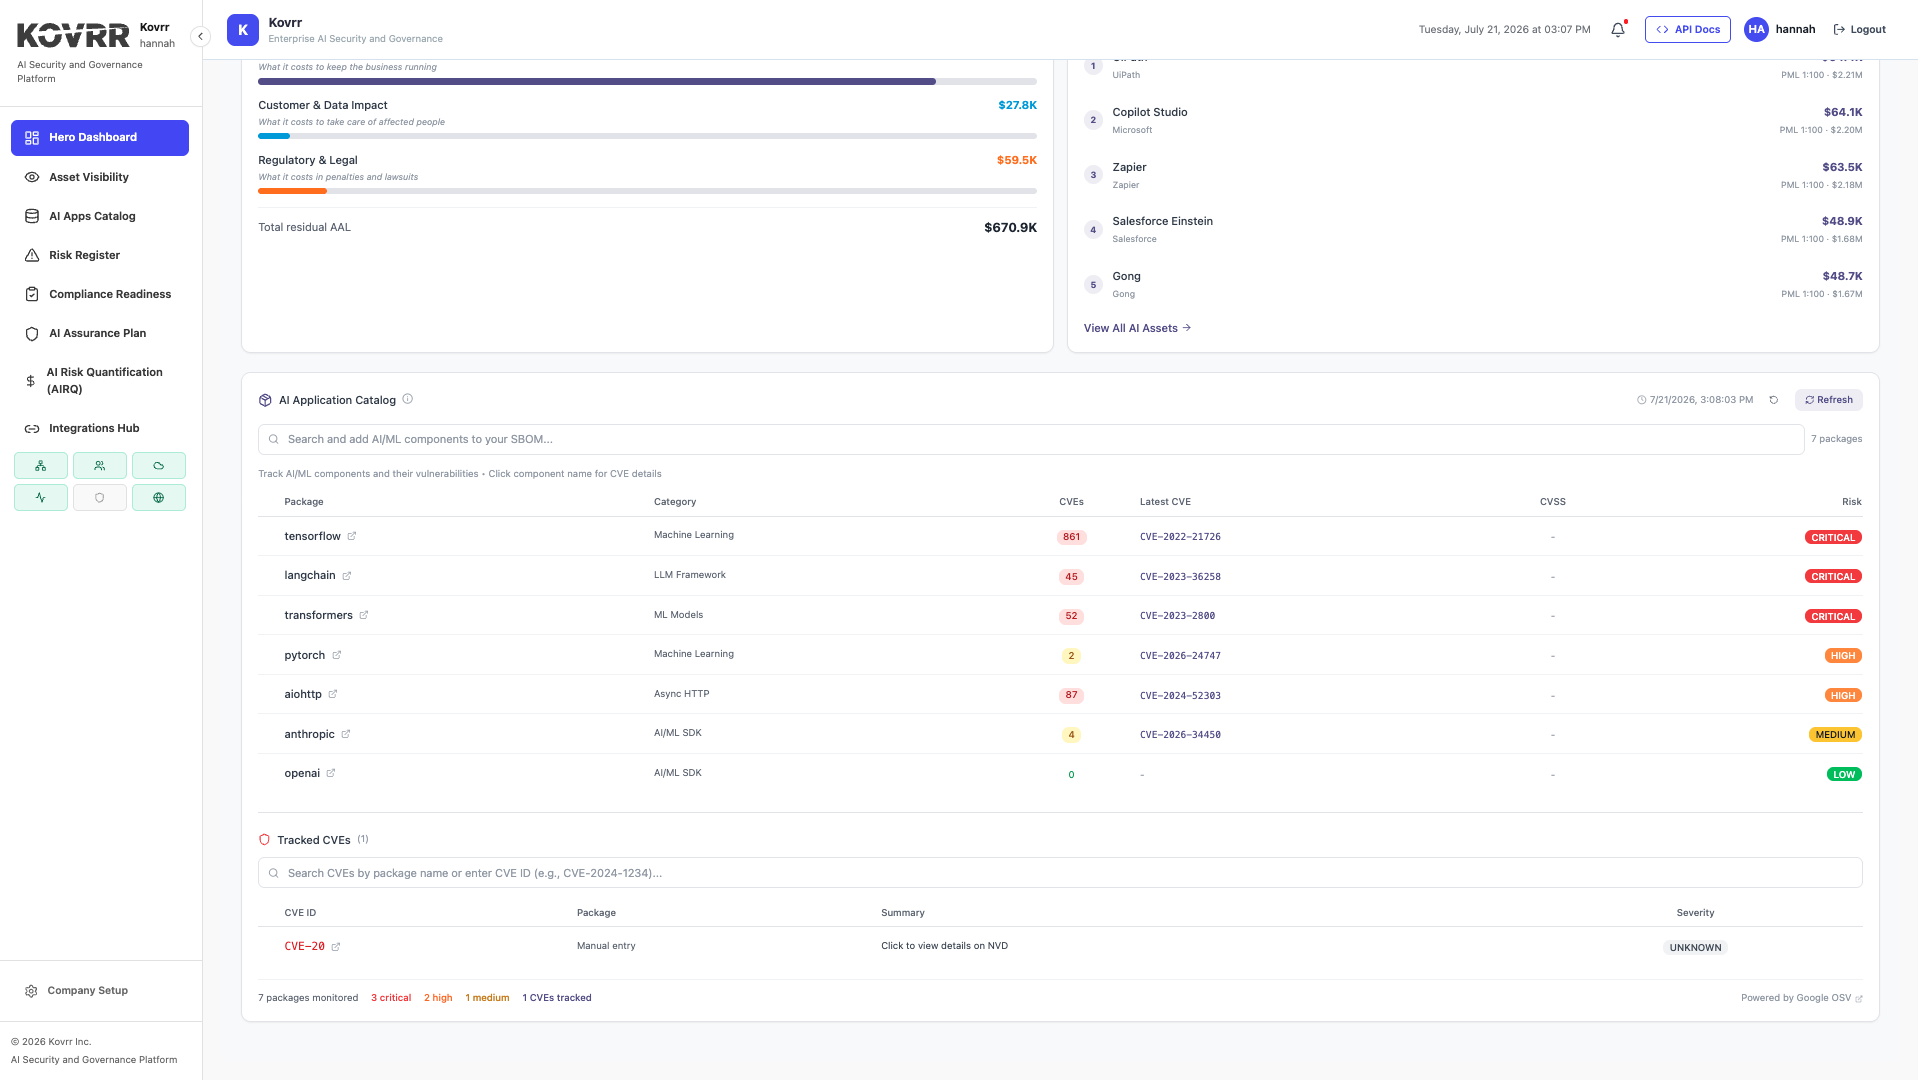Open aiohttp external link icon
1918x1080 pixels.
[333, 694]
